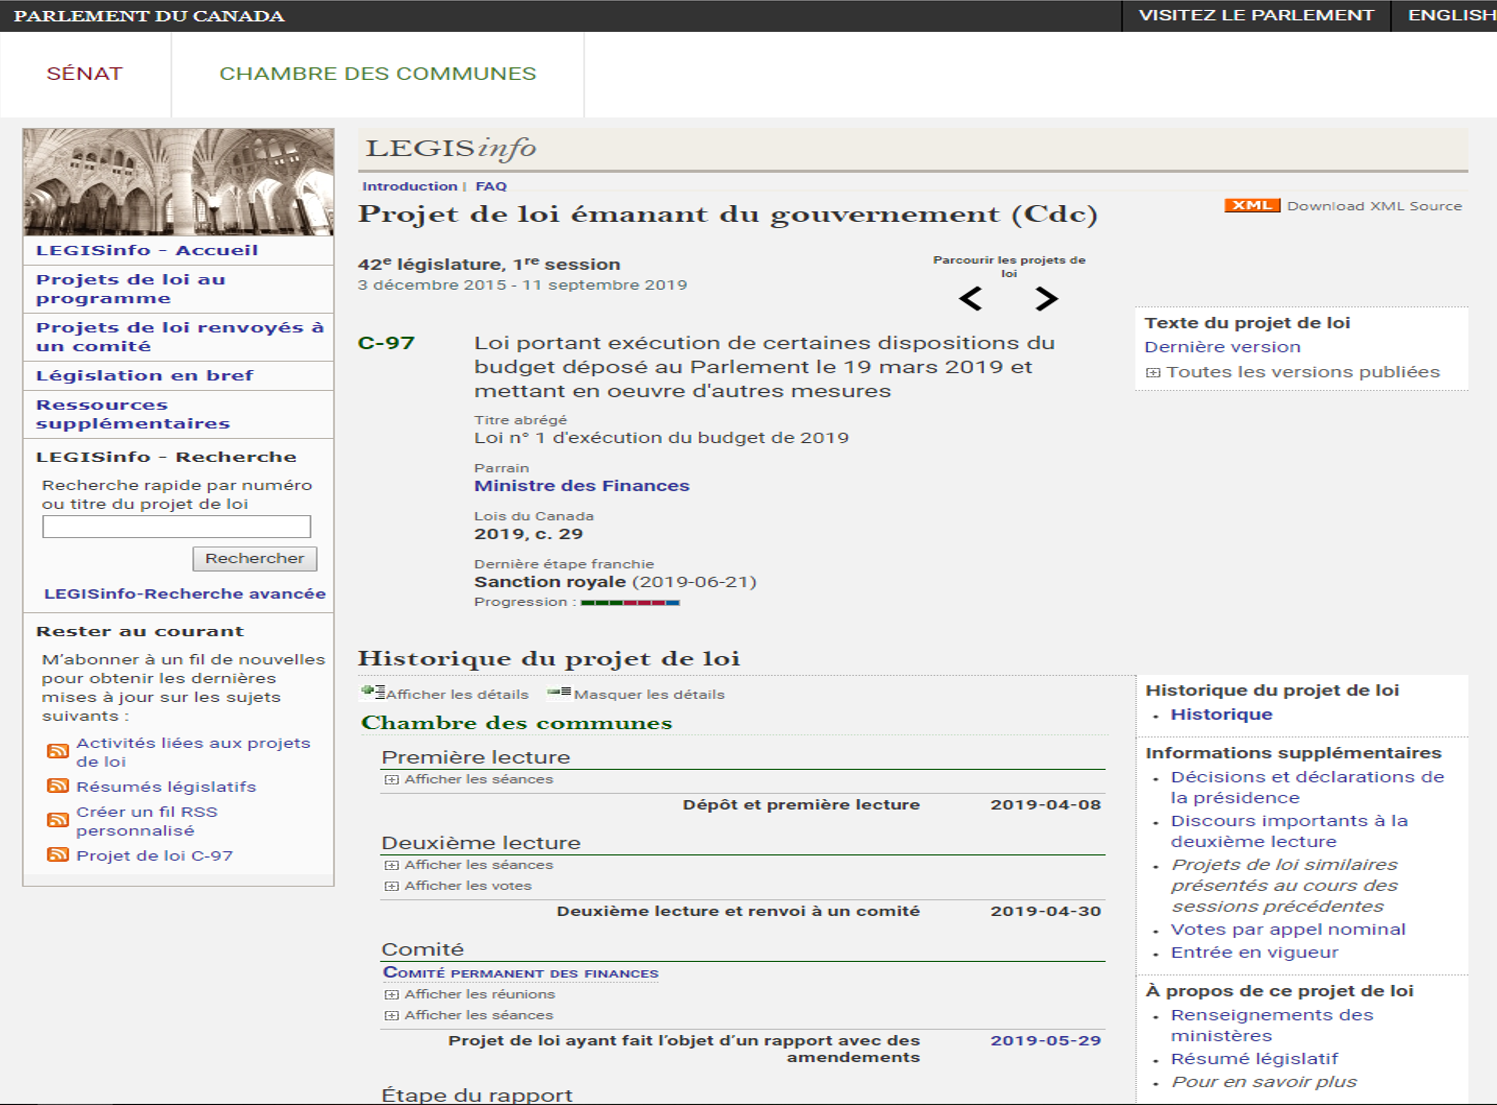
Task: Switch the site language to English
Action: [1450, 16]
